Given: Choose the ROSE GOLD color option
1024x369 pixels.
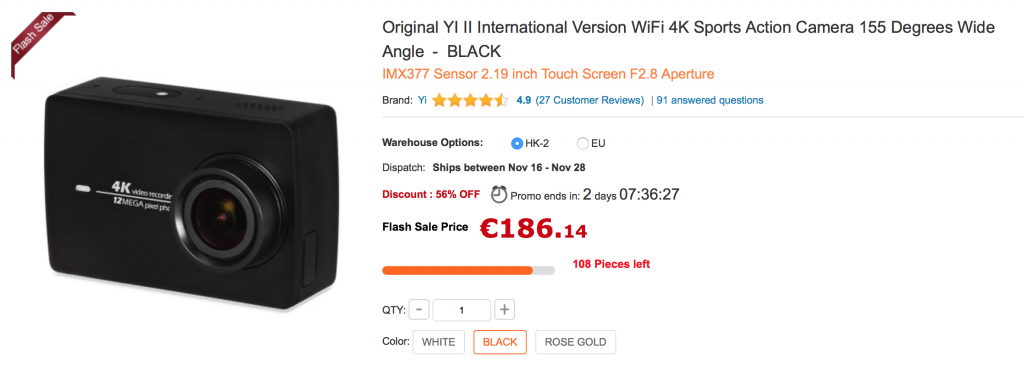Looking at the screenshot, I should 575,342.
